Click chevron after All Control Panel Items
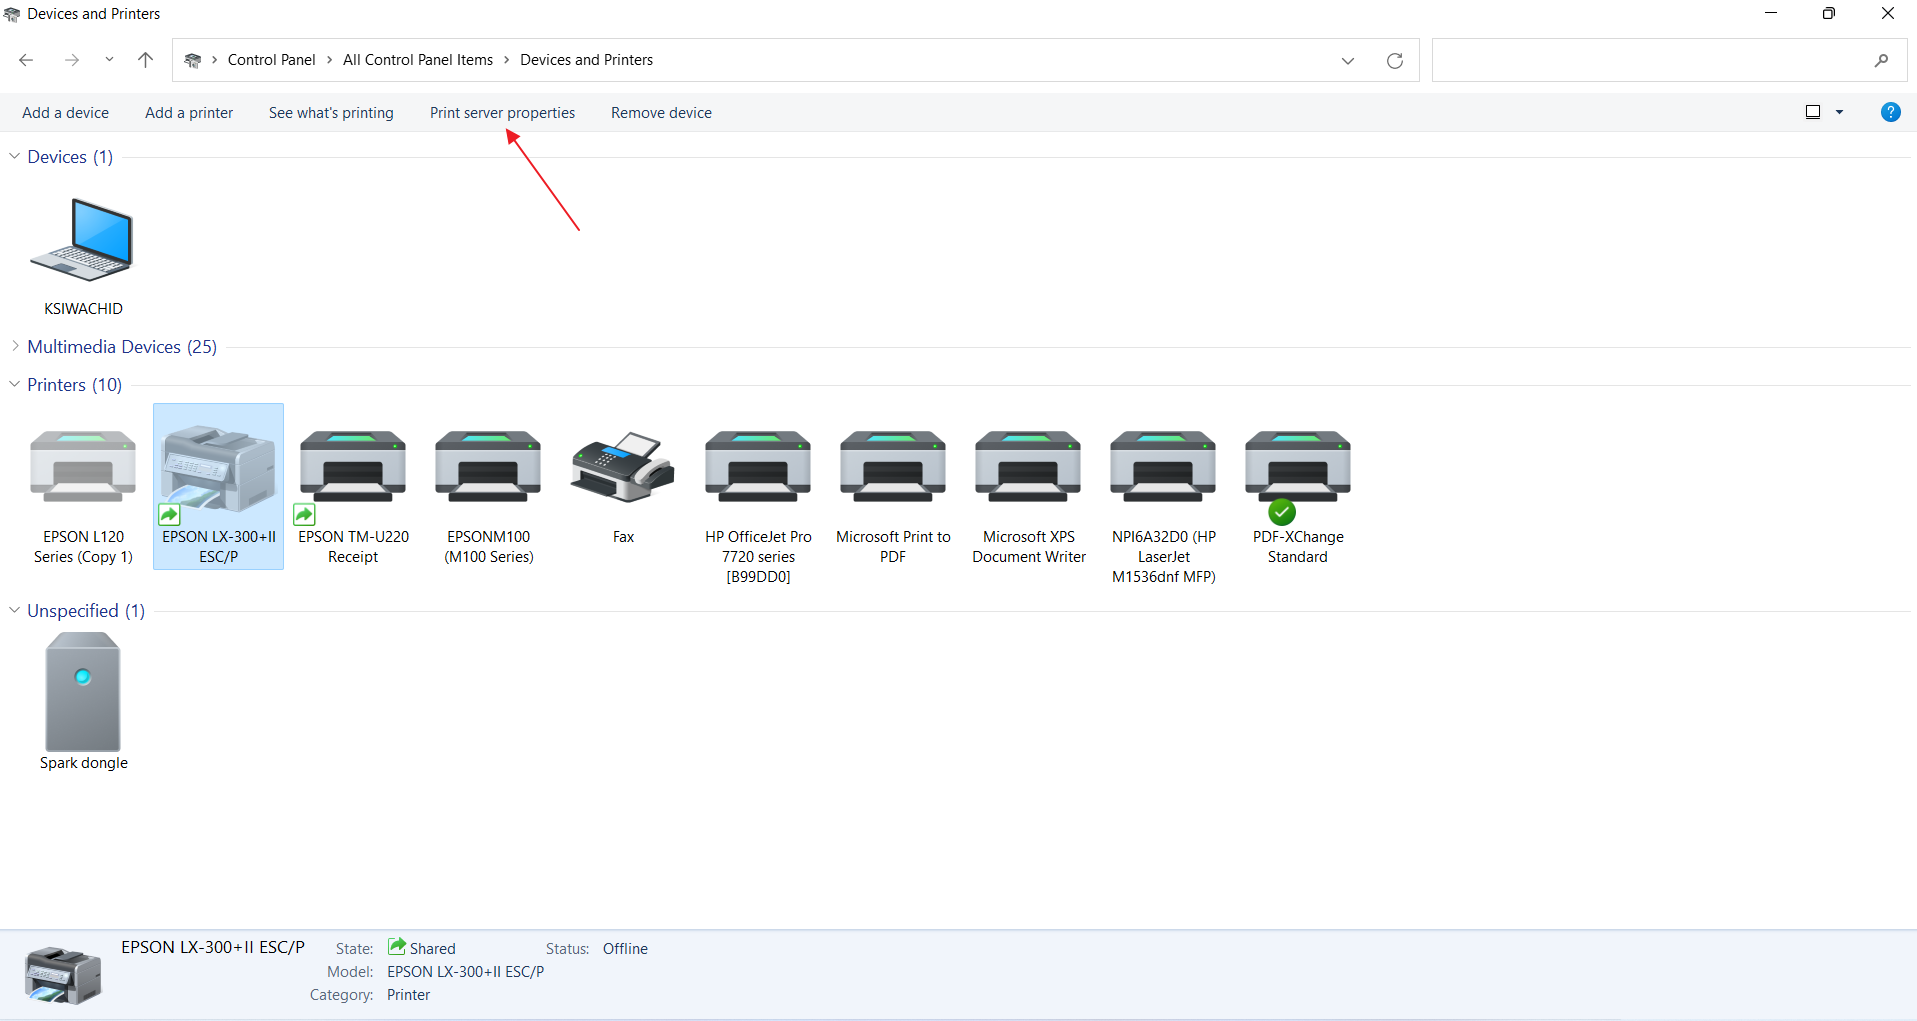The height and width of the screenshot is (1021, 1917). click(506, 60)
